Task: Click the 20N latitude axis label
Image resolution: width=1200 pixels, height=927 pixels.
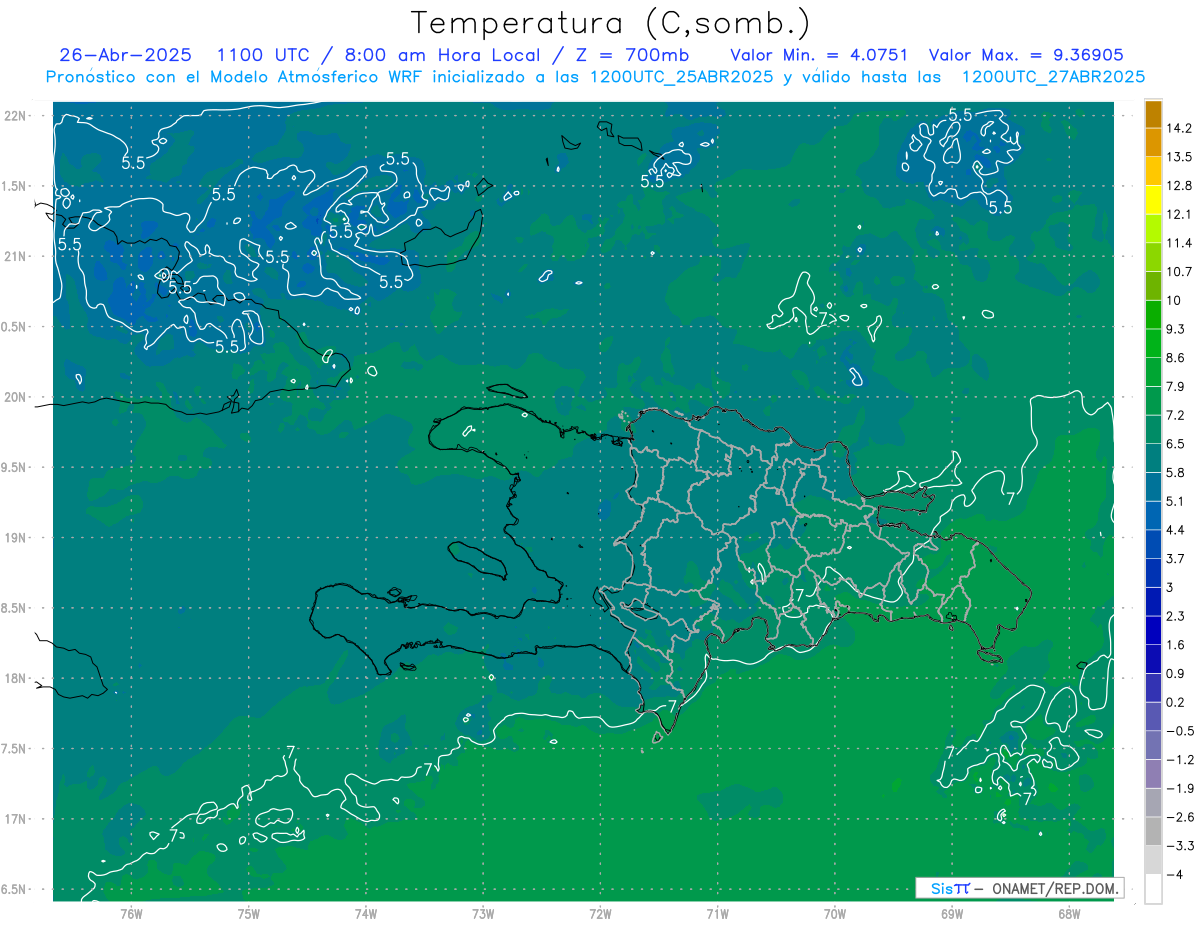Action: [x=16, y=397]
